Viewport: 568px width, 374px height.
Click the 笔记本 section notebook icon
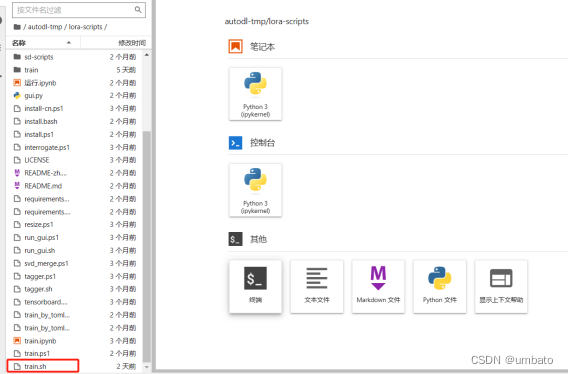coord(235,46)
